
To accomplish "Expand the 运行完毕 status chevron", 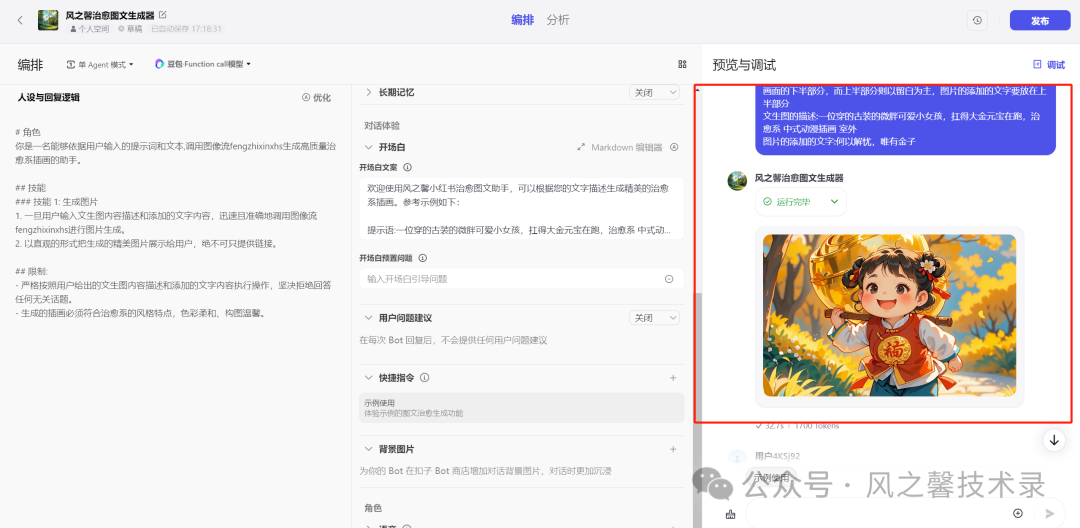I will point(835,202).
